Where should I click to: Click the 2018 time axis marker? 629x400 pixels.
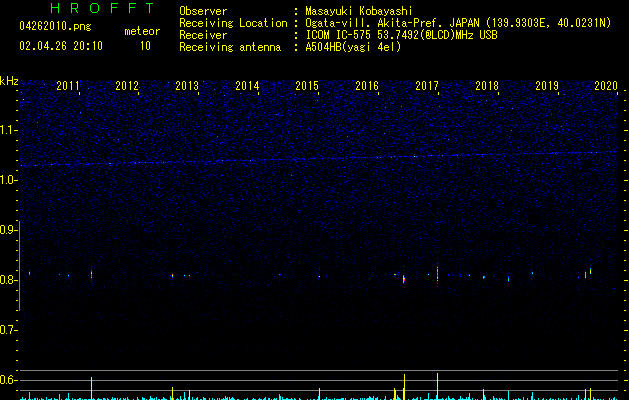(x=487, y=86)
